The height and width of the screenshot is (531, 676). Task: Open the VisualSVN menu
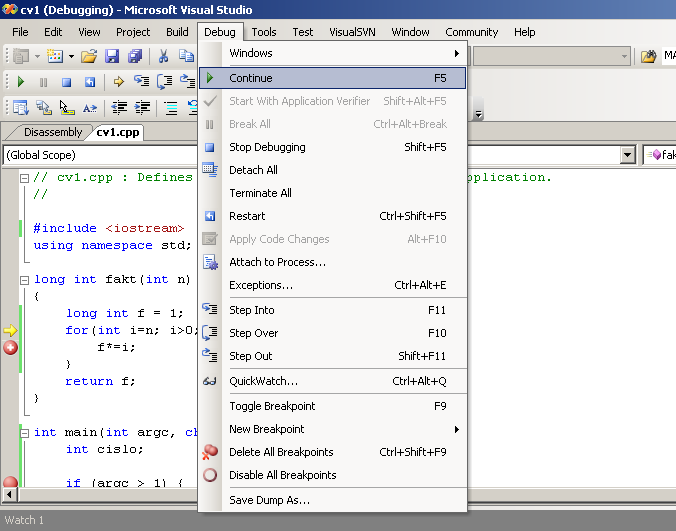tap(352, 32)
